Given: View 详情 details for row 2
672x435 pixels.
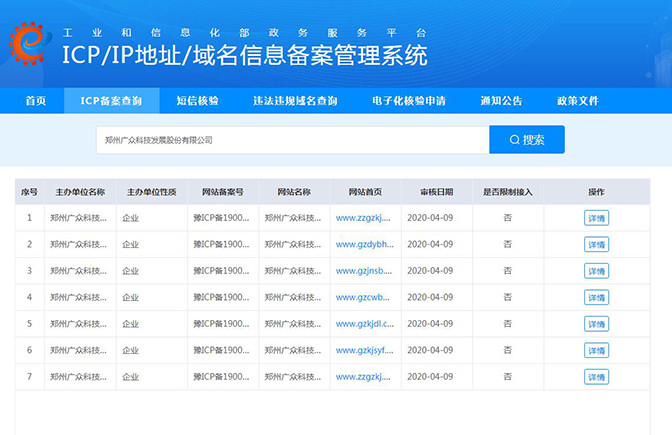Looking at the screenshot, I should click(x=596, y=244).
